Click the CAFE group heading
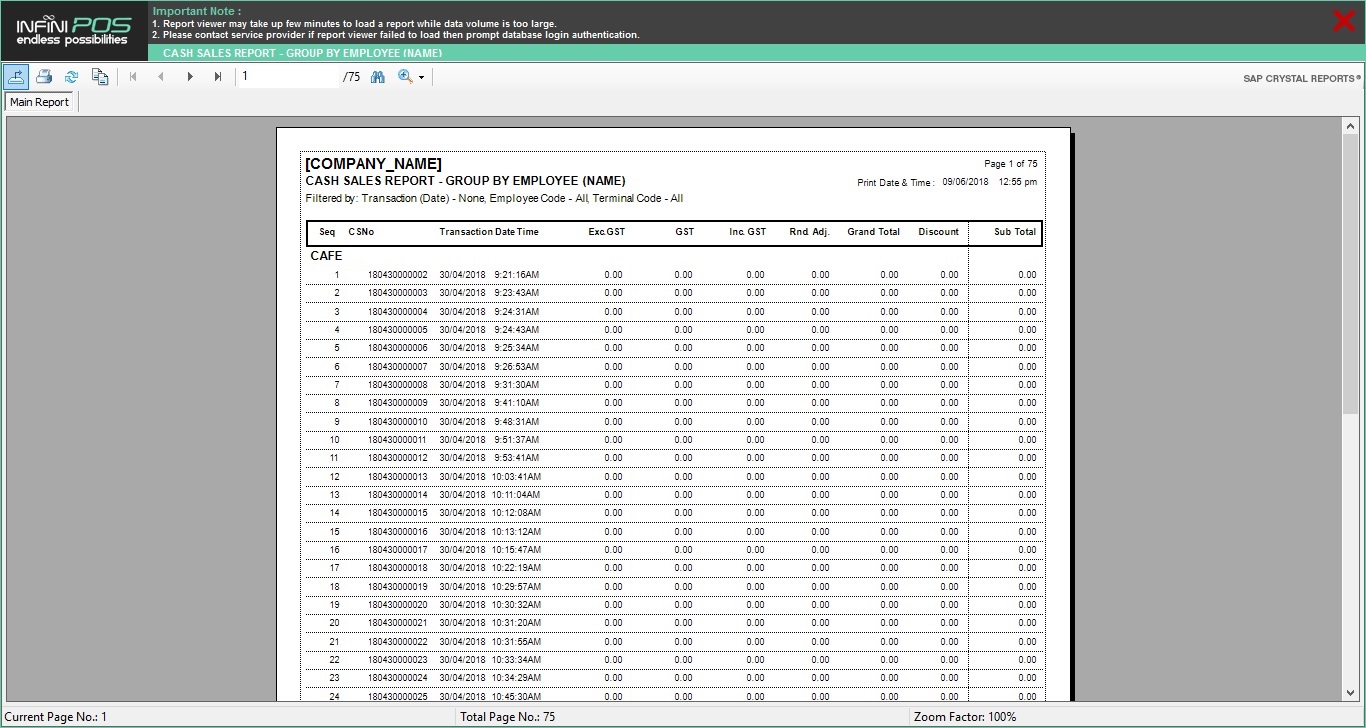Image resolution: width=1366 pixels, height=728 pixels. point(326,256)
